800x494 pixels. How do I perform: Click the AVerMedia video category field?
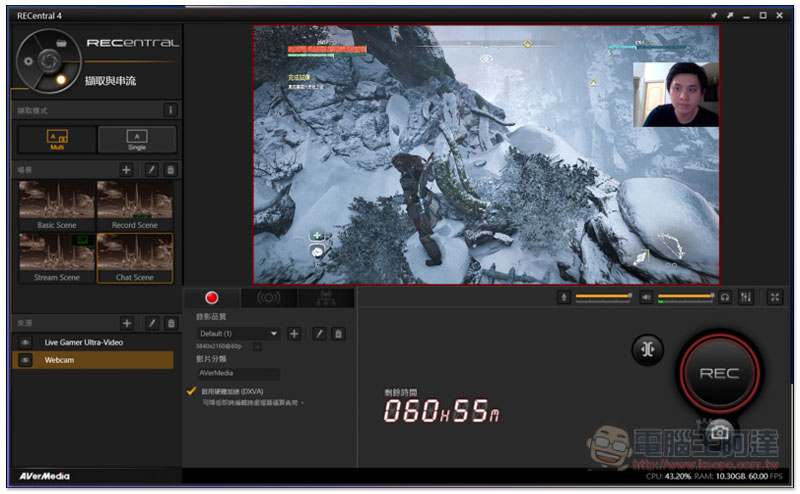[238, 374]
